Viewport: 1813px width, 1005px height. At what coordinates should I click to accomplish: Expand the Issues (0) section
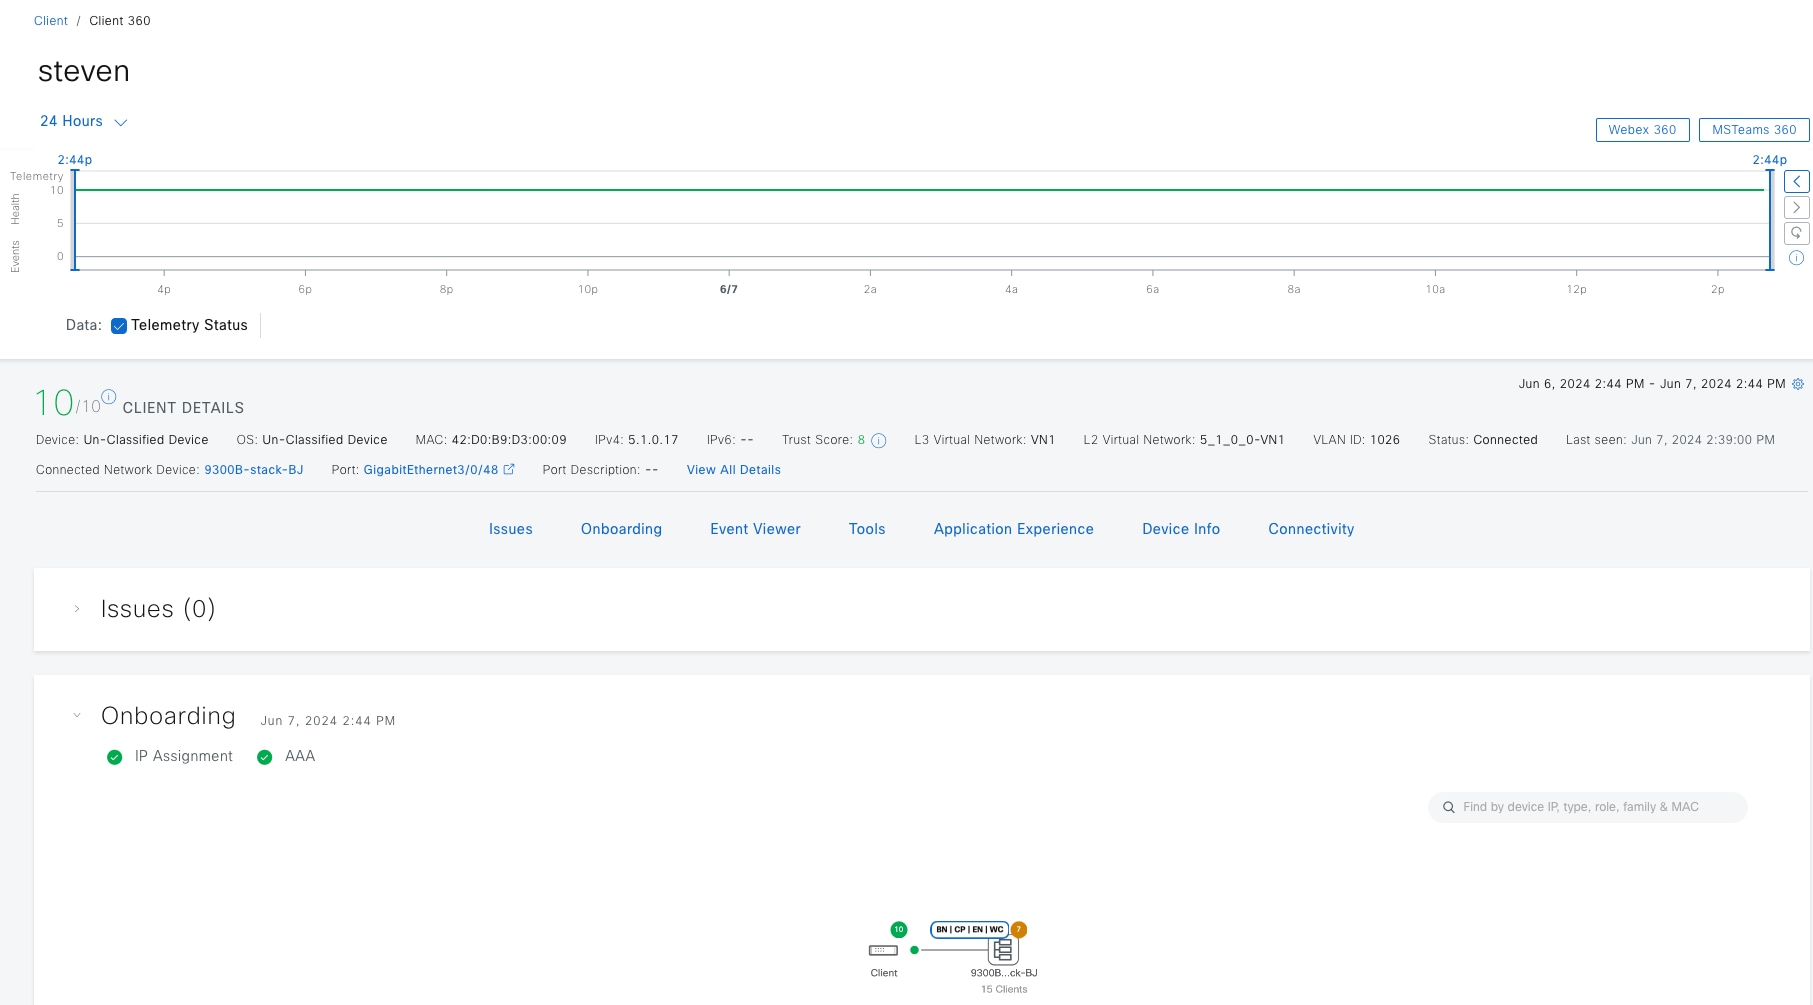click(x=77, y=607)
